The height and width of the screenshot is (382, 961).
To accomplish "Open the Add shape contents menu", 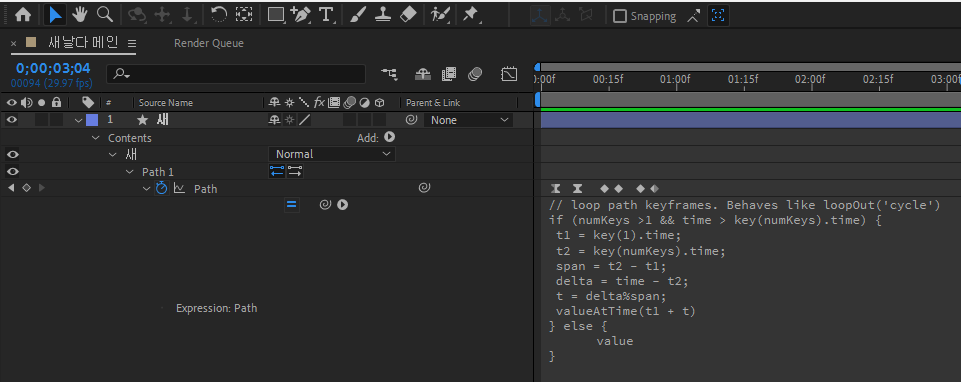I will [389, 137].
